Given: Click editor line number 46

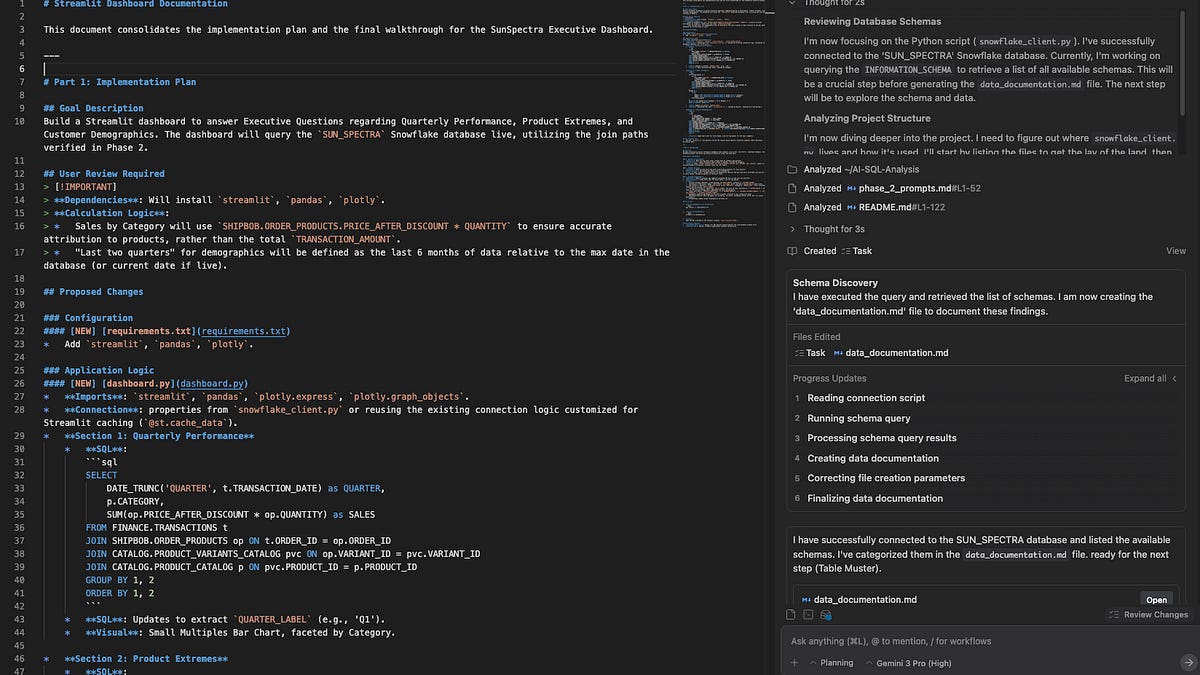Looking at the screenshot, I should 20,659.
